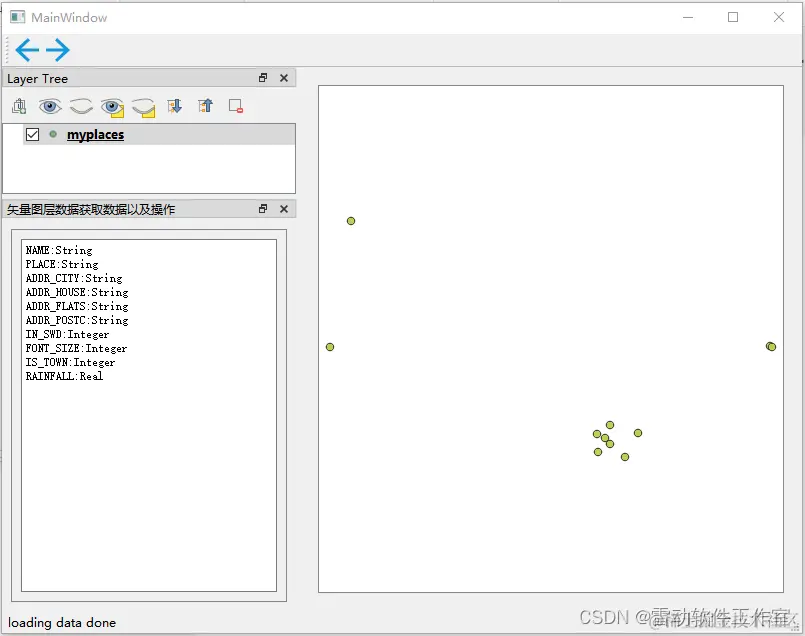Click the ADDR_FLATS:String line
Viewport: 805px width, 636px height.
[x=77, y=306]
